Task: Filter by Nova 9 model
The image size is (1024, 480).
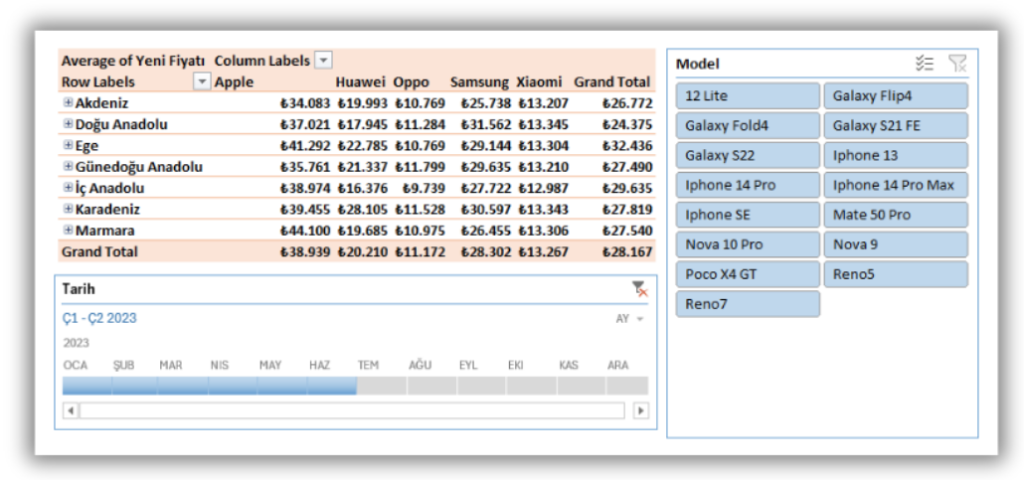Action: 896,244
